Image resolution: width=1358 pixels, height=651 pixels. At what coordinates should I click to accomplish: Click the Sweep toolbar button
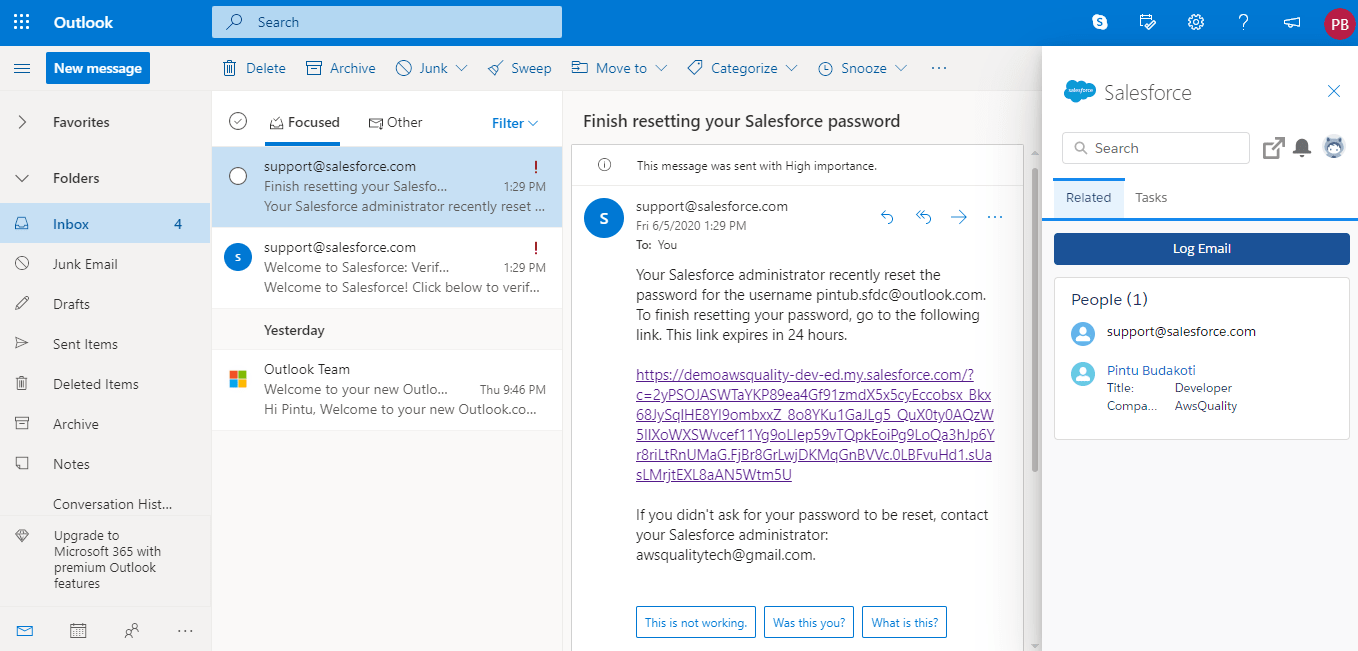pyautogui.click(x=519, y=68)
